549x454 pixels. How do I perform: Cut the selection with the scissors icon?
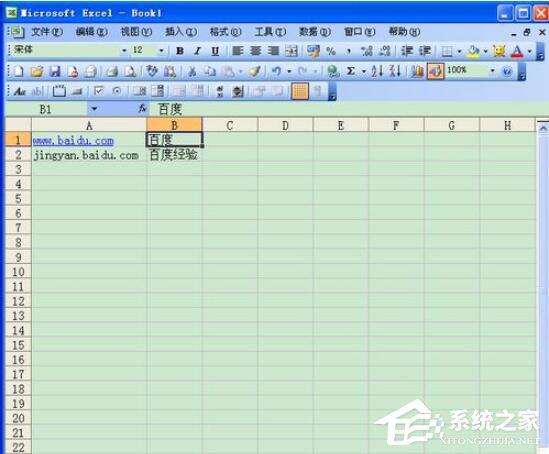(192, 71)
